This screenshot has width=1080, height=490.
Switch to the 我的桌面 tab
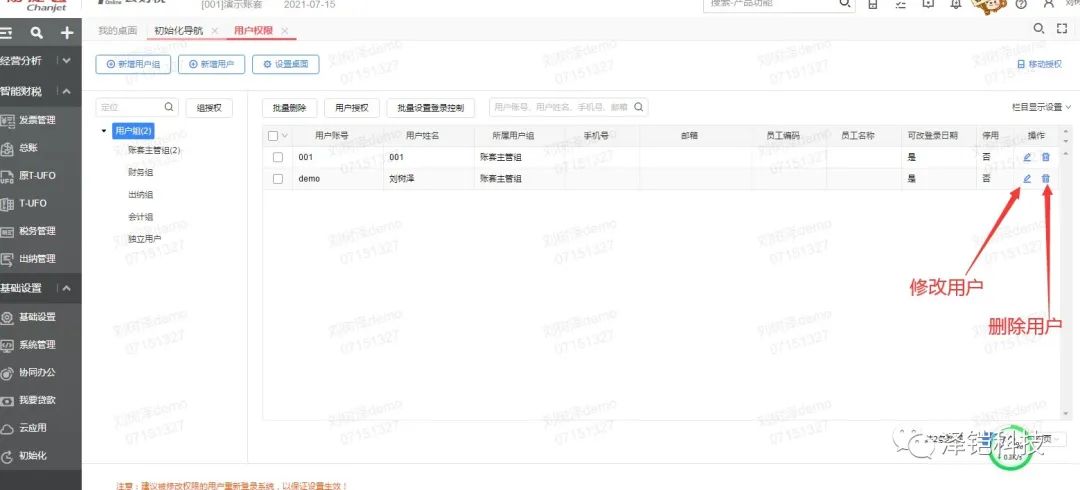[x=117, y=31]
